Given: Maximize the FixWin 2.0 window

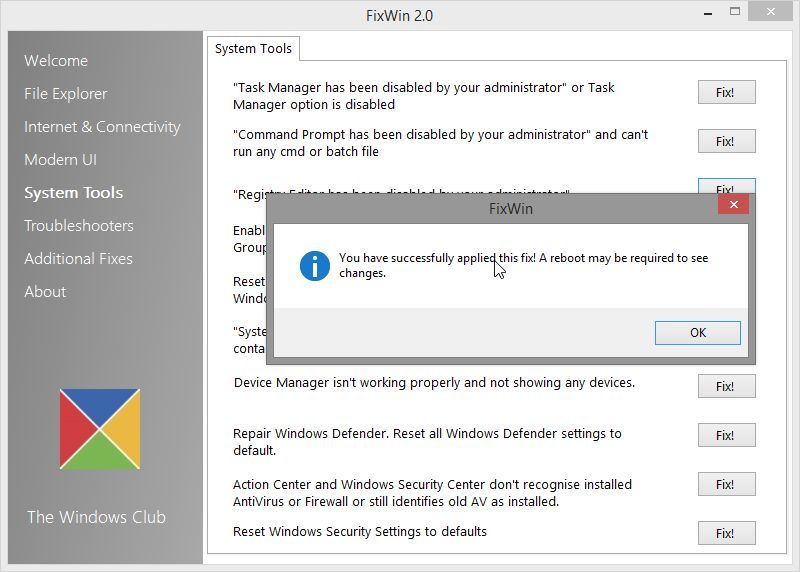Looking at the screenshot, I should [x=735, y=12].
